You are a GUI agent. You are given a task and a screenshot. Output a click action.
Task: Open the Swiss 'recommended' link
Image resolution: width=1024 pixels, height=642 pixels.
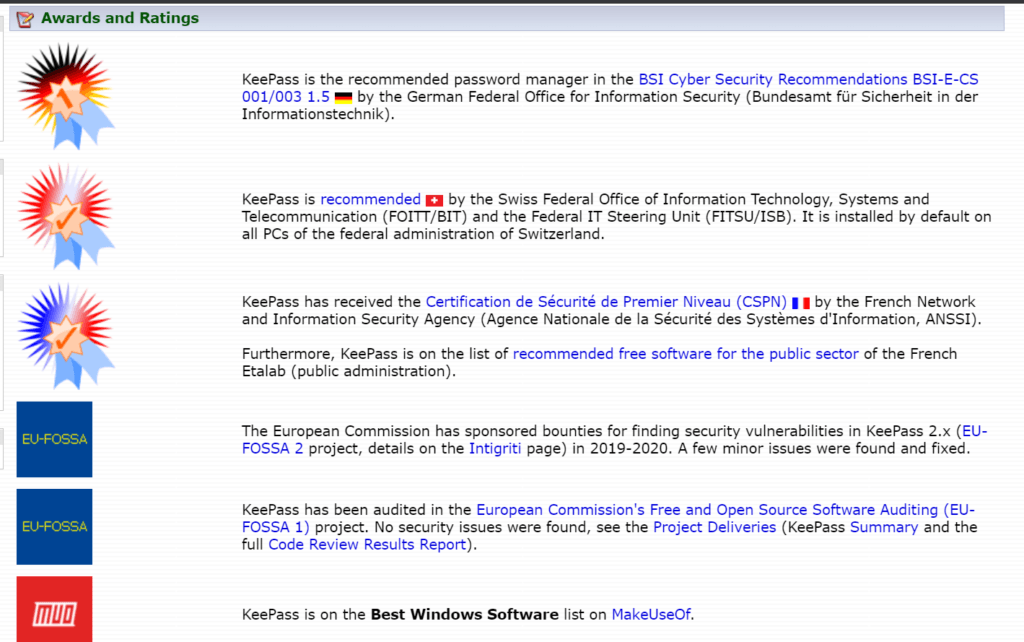(370, 199)
